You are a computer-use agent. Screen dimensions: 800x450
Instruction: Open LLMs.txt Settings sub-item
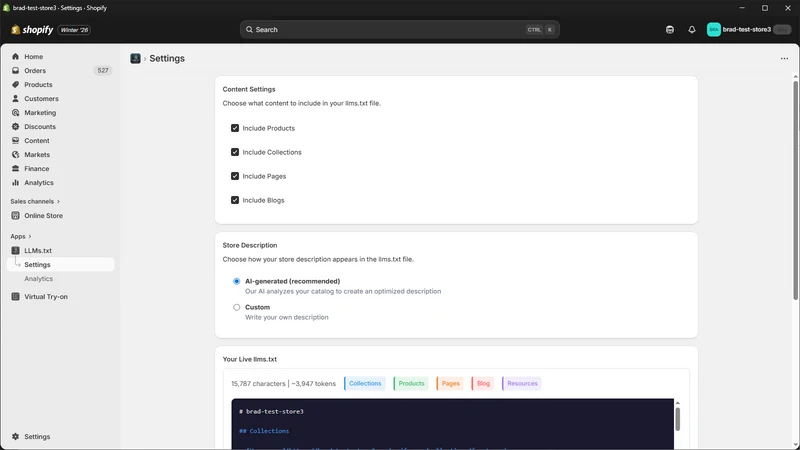61,265
